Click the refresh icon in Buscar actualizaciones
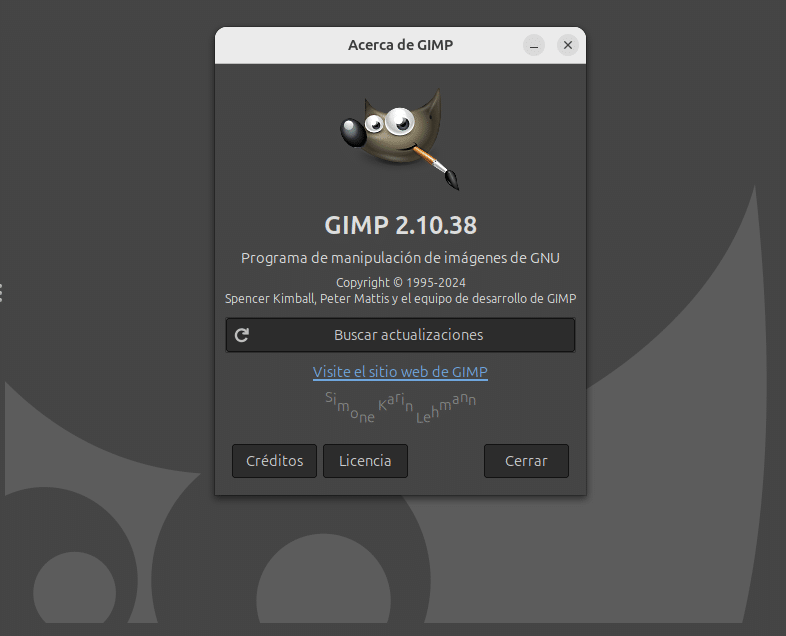The width and height of the screenshot is (786, 636). coord(242,335)
